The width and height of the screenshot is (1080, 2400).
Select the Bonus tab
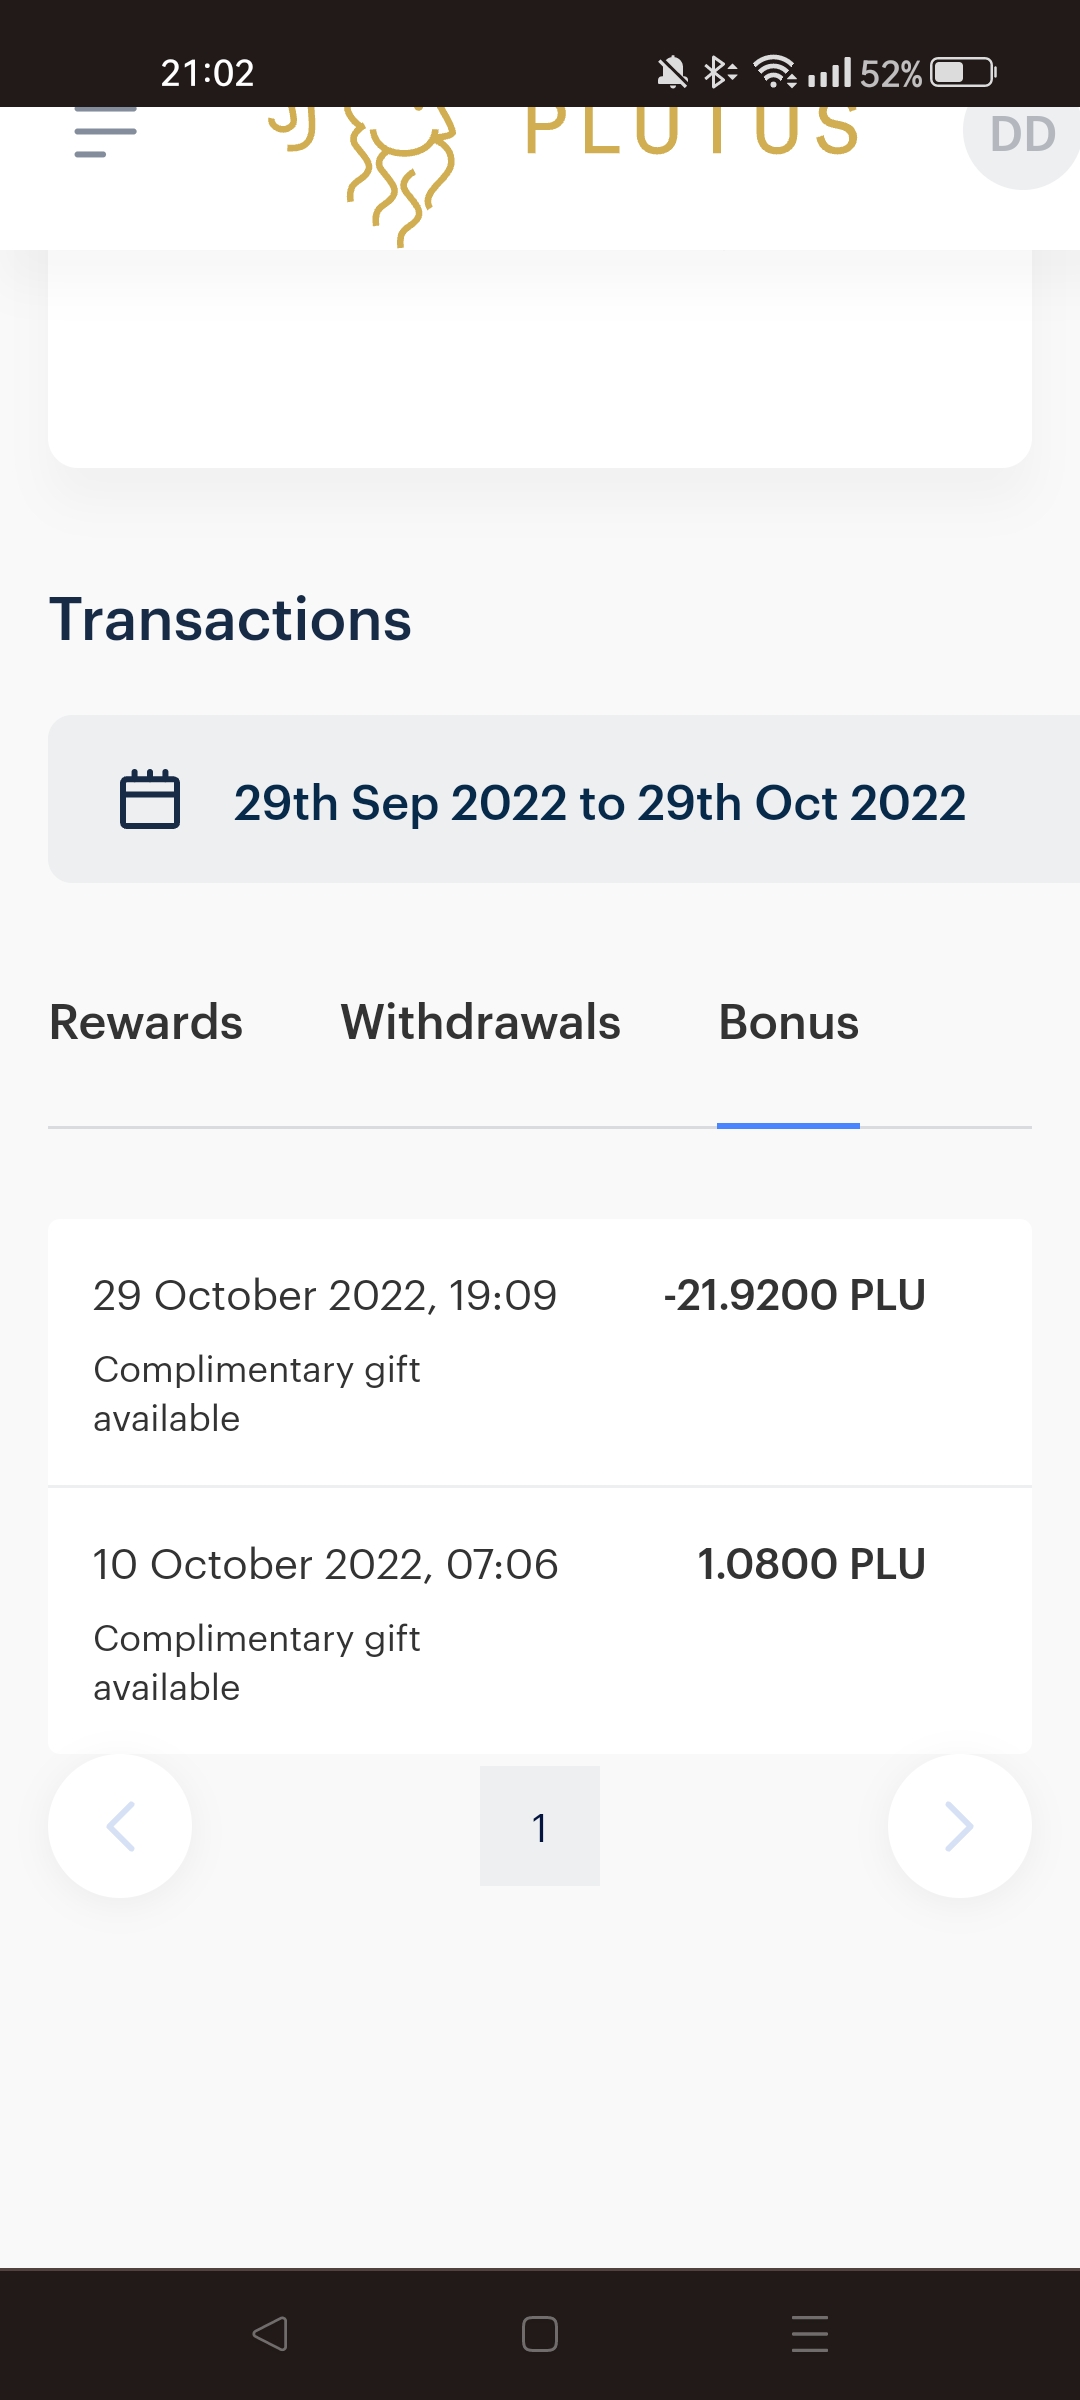pos(788,1023)
